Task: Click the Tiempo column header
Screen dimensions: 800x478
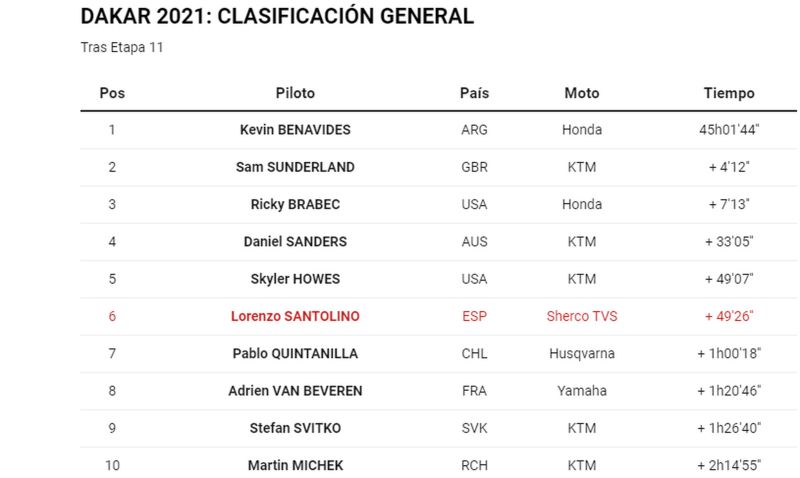Action: click(x=729, y=93)
